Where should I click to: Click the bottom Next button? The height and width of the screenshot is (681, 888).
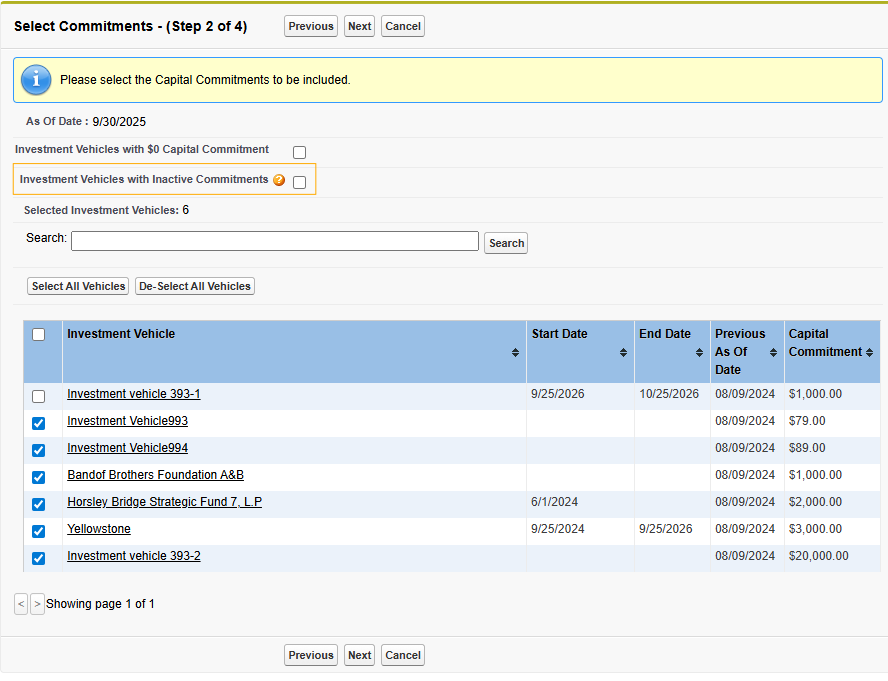360,655
